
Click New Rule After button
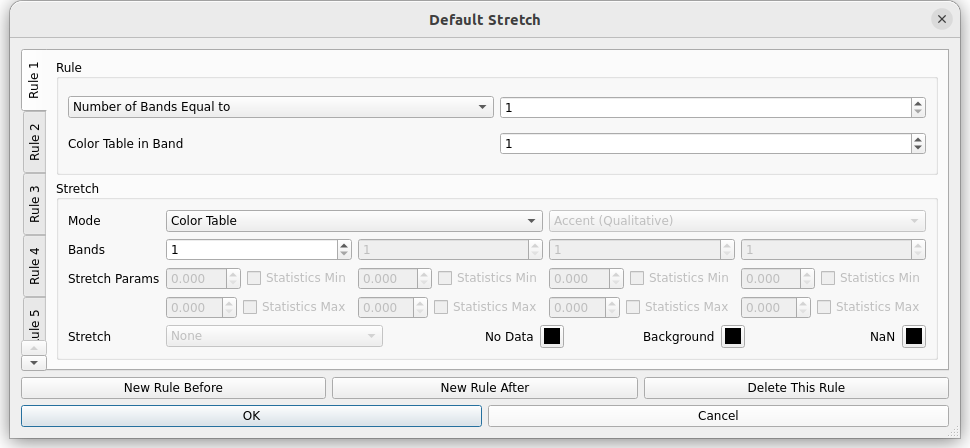(484, 388)
